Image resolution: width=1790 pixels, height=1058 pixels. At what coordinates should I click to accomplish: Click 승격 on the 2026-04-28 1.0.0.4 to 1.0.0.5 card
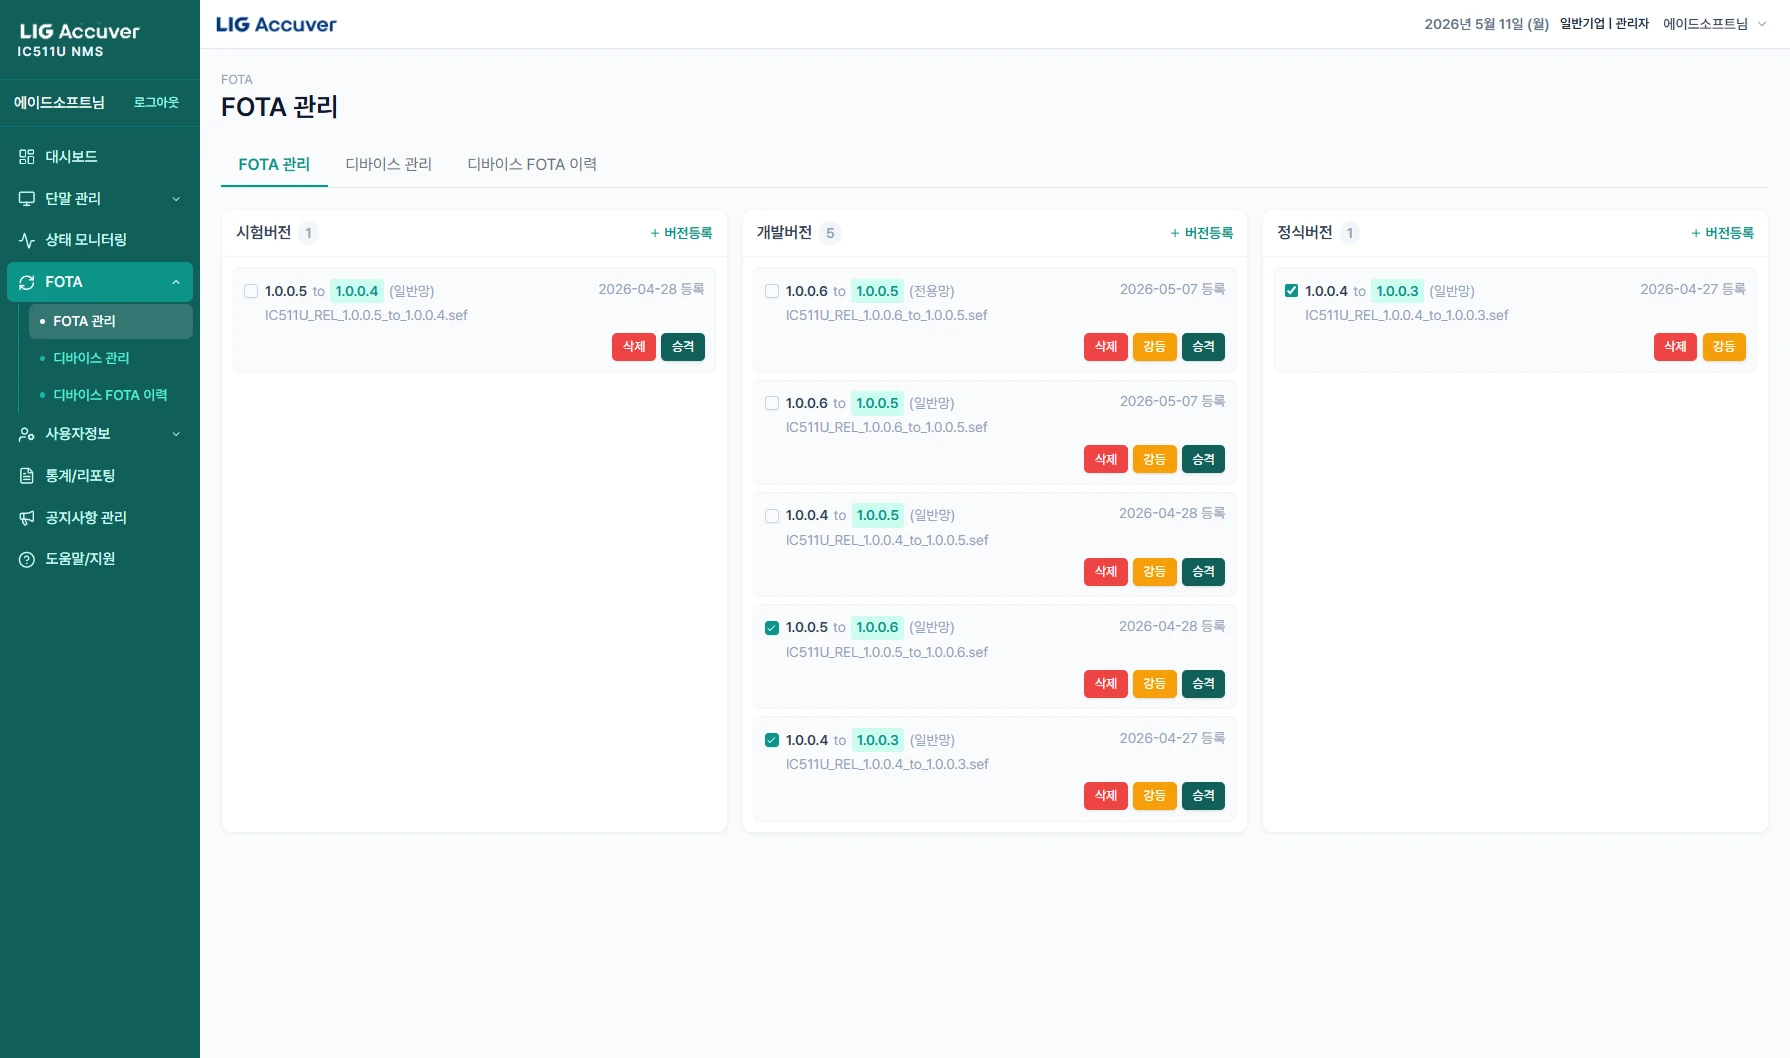(x=1203, y=572)
